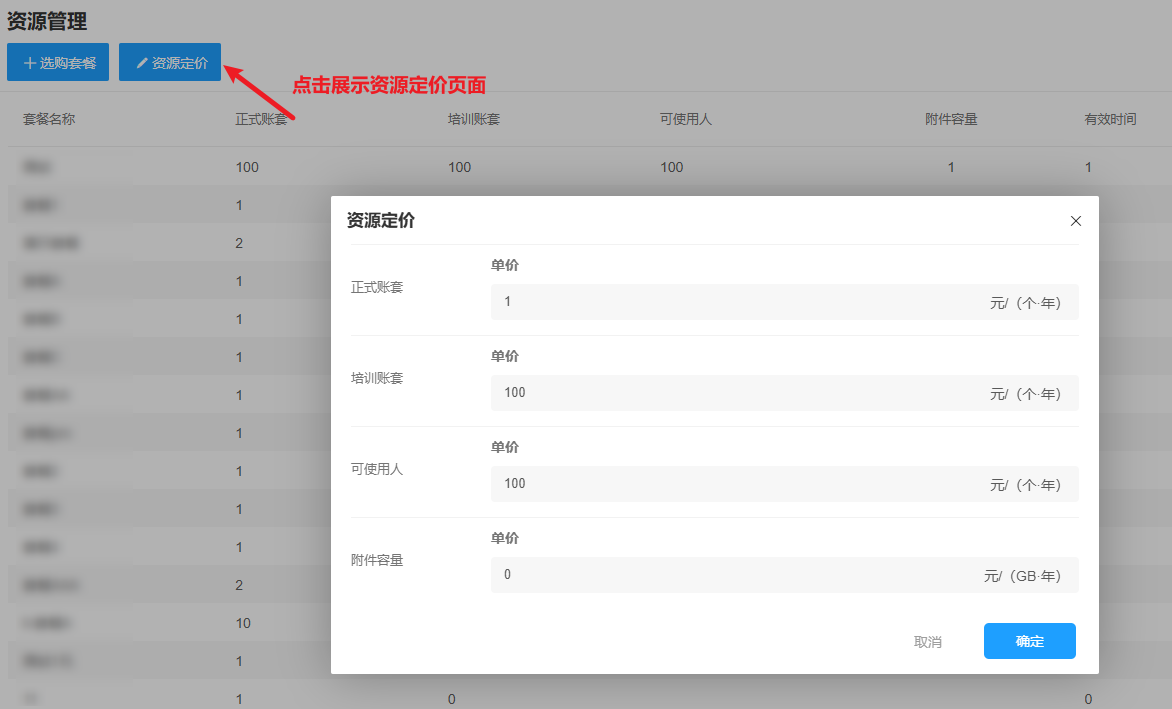This screenshot has height=709, width=1172.
Task: Click the 附件容量 price field showing 0
Action: [700, 574]
